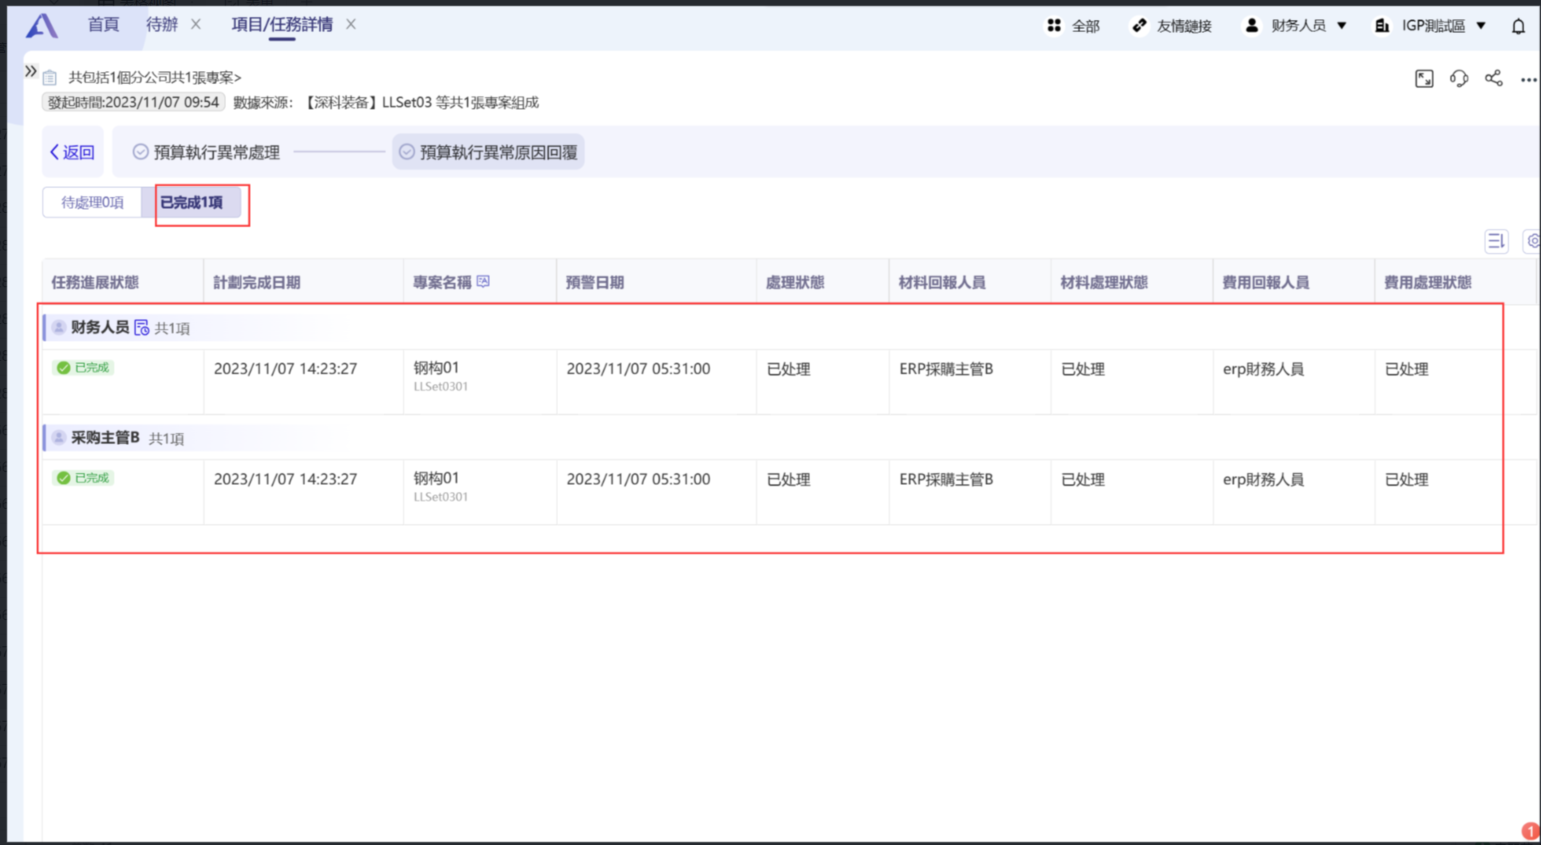The width and height of the screenshot is (1541, 845).
Task: Click the share icon
Action: 1494,79
